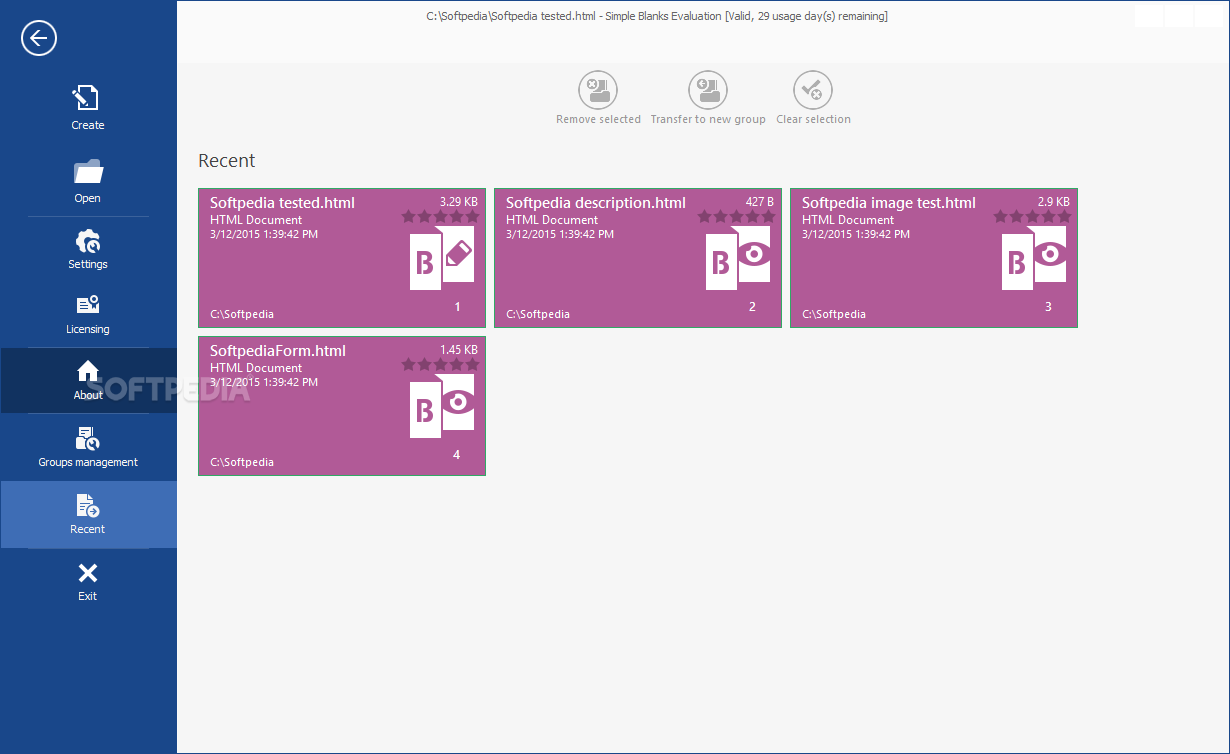Select Open in the sidebar

pyautogui.click(x=88, y=181)
